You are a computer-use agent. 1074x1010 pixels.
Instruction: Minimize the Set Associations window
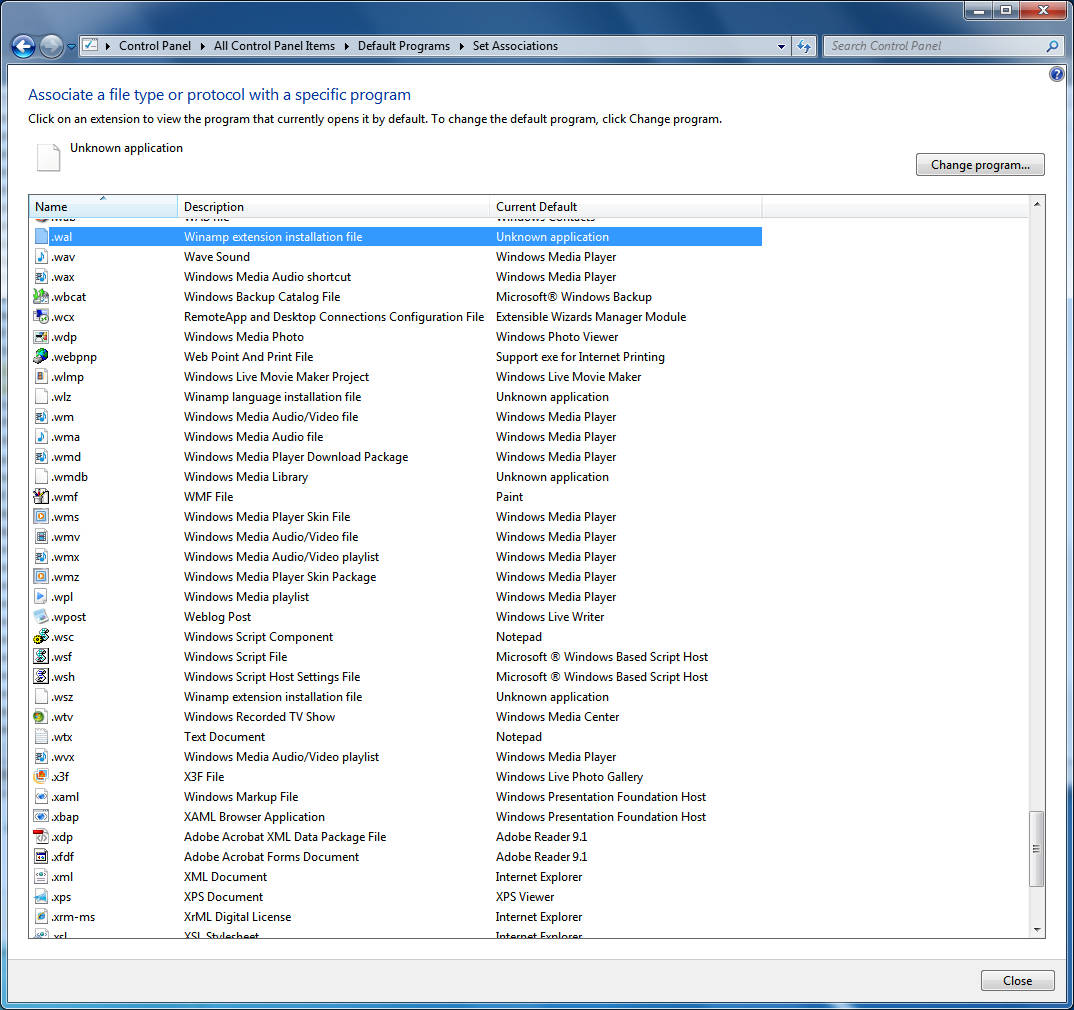tap(979, 10)
